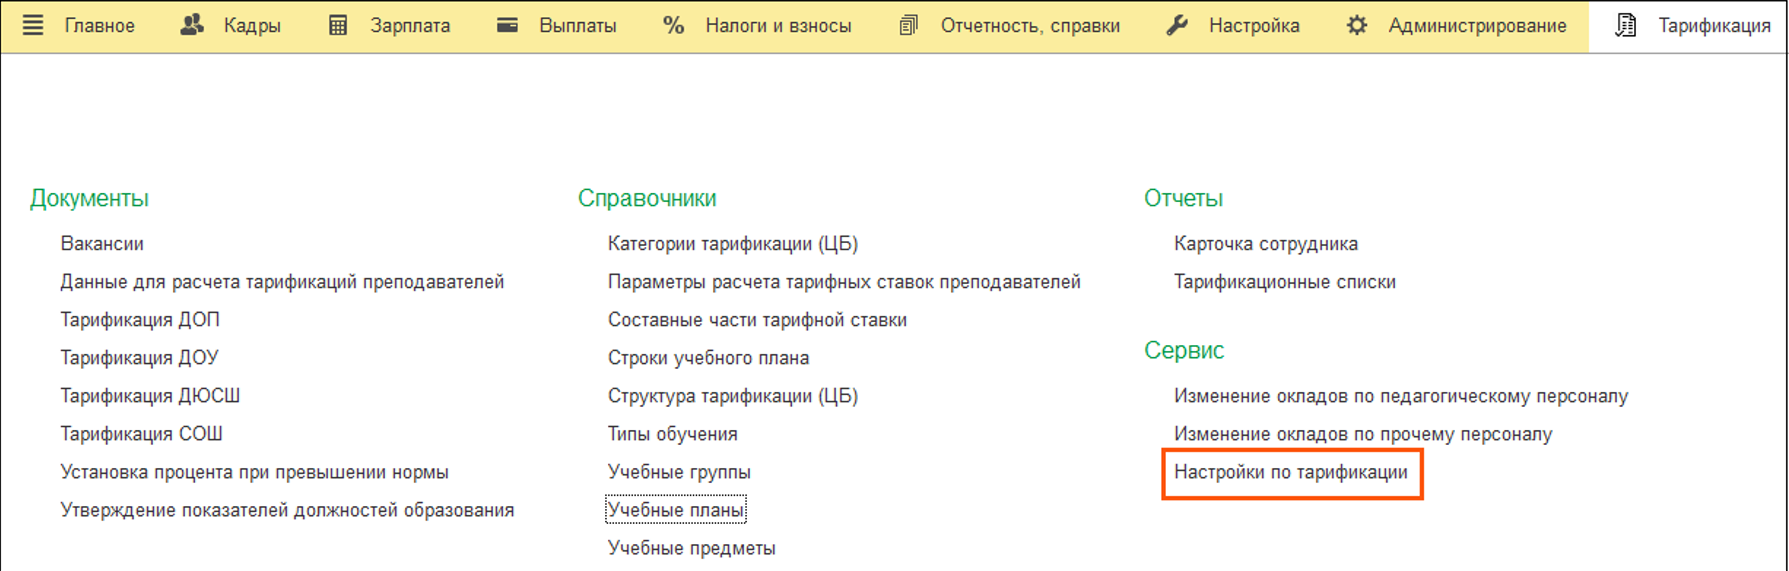Open the Учебные планы reference
This screenshot has height=571, width=1789.
point(676,510)
